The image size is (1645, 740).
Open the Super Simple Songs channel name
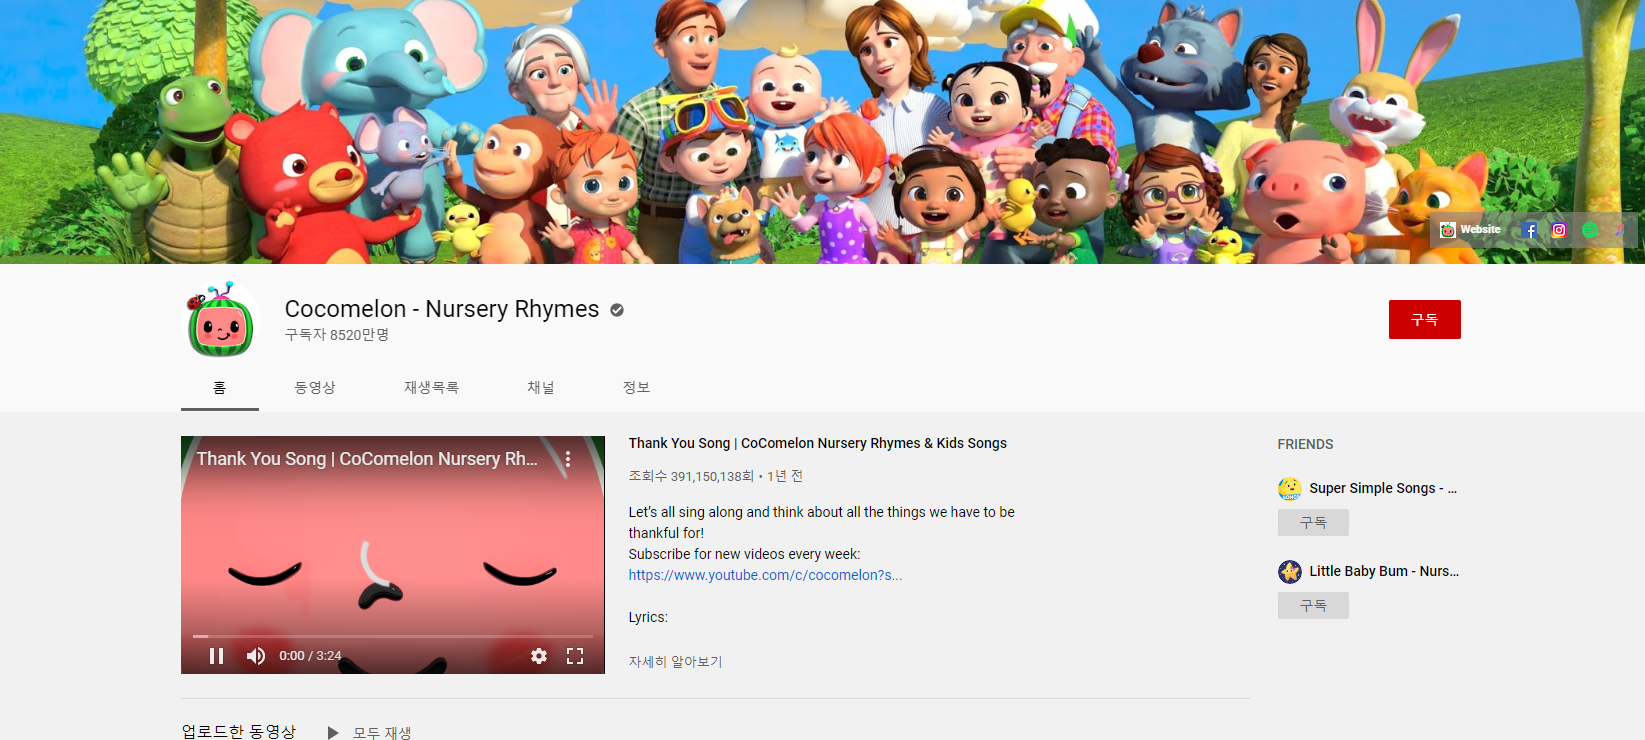pyautogui.click(x=1383, y=488)
